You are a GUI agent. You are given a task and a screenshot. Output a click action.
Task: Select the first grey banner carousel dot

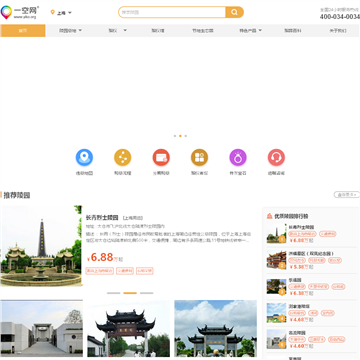coord(175,136)
